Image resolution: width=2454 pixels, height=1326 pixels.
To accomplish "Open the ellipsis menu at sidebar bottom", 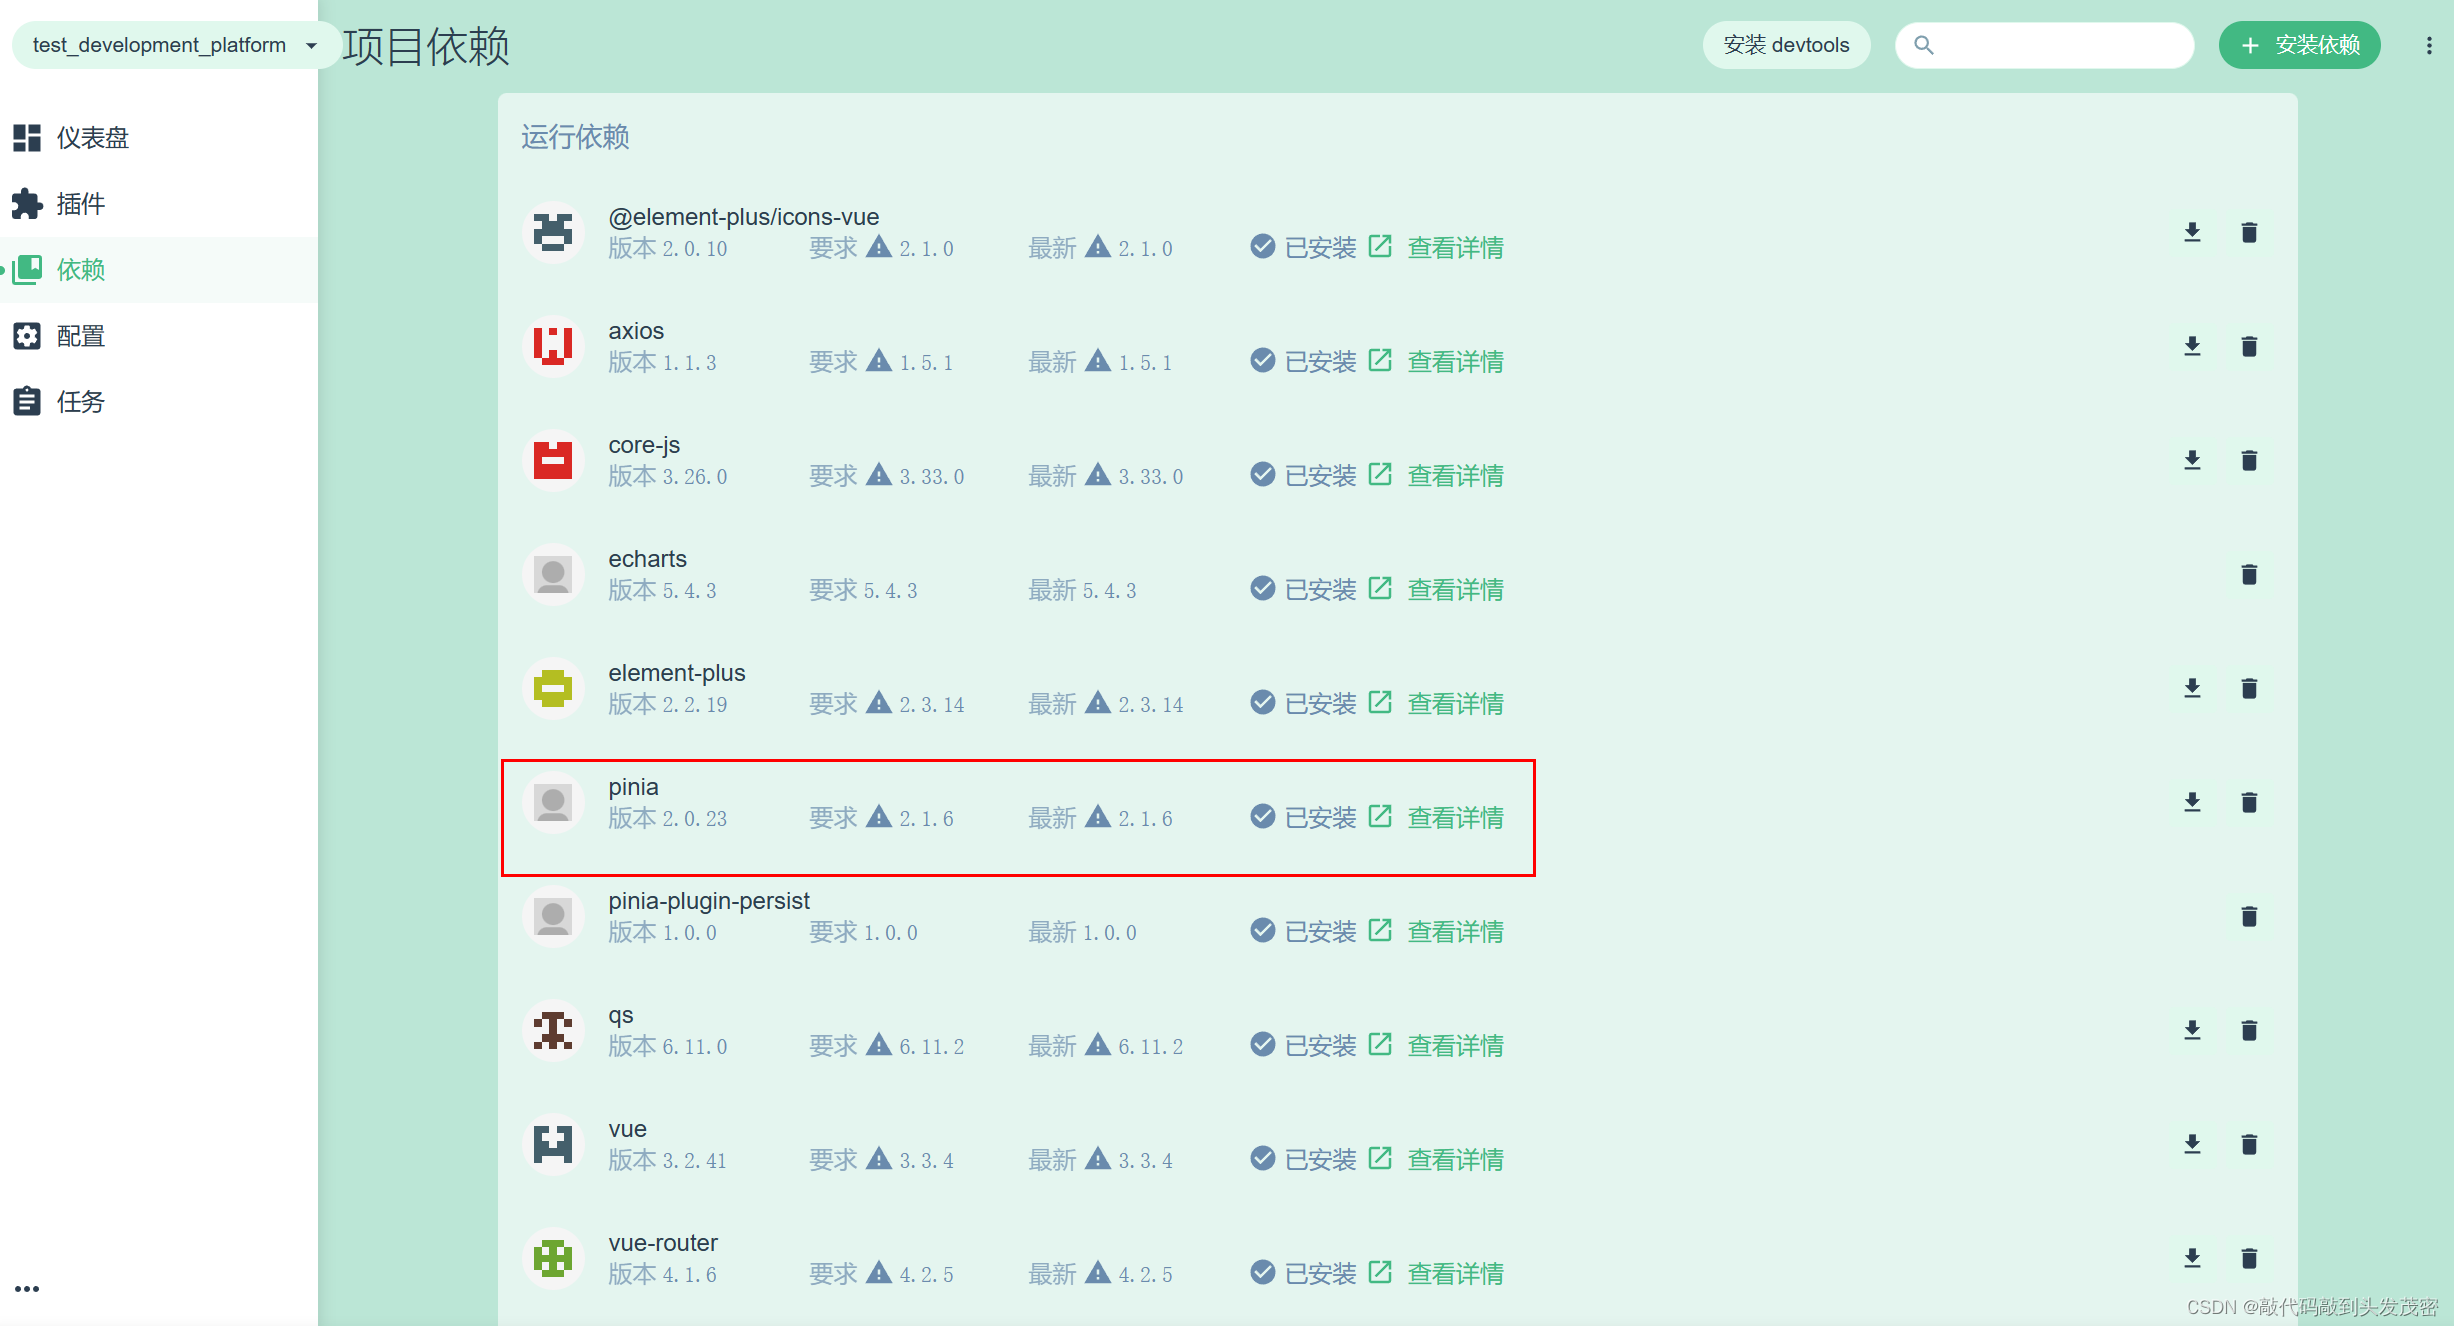I will pyautogui.click(x=27, y=1288).
